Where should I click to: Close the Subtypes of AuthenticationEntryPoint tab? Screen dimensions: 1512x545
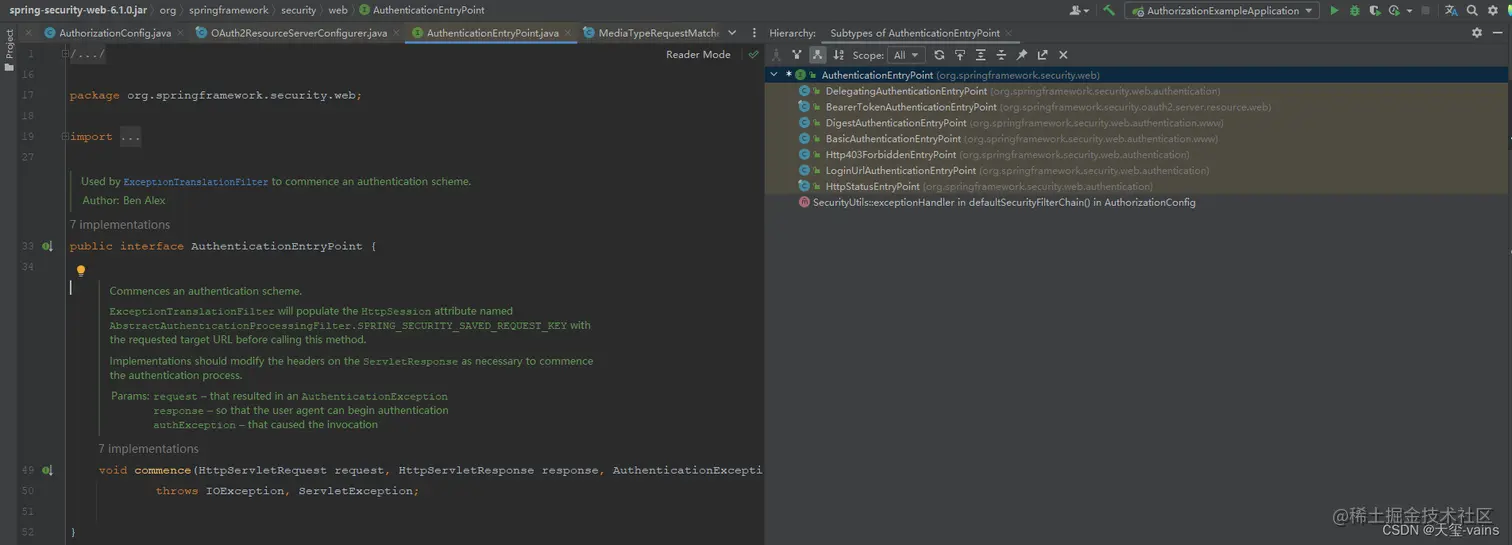pyautogui.click(x=1008, y=33)
